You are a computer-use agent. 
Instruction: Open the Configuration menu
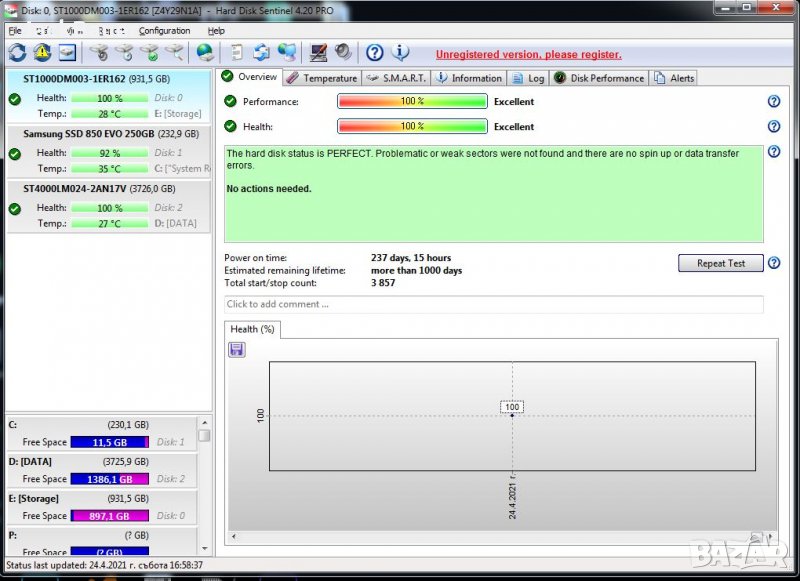tap(164, 31)
